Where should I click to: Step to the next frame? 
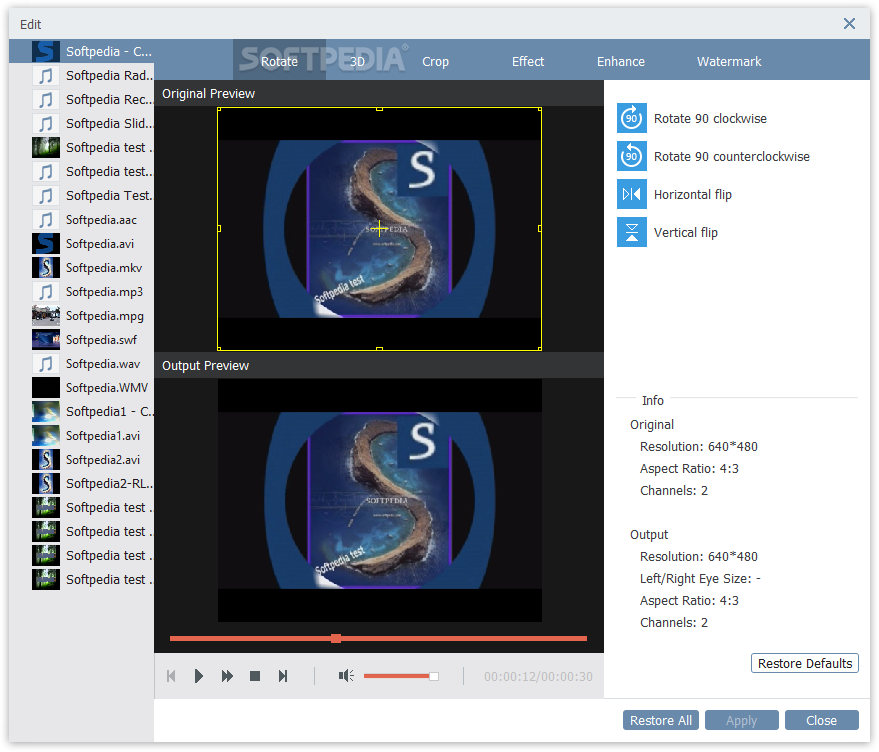[x=283, y=676]
